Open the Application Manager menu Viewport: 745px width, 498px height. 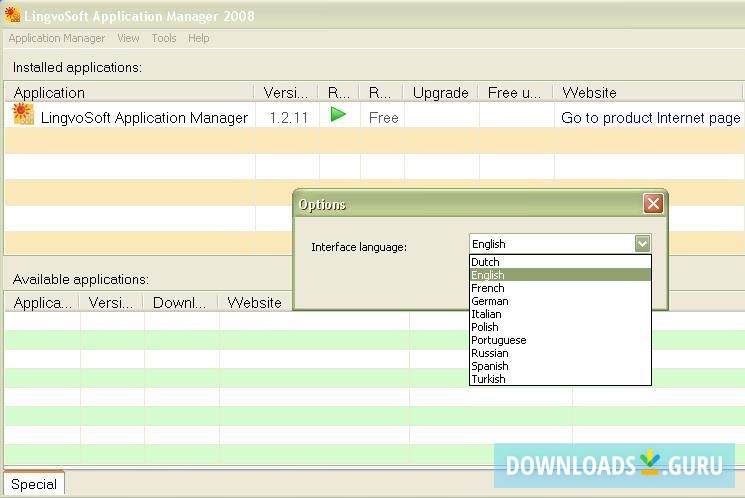pos(57,38)
